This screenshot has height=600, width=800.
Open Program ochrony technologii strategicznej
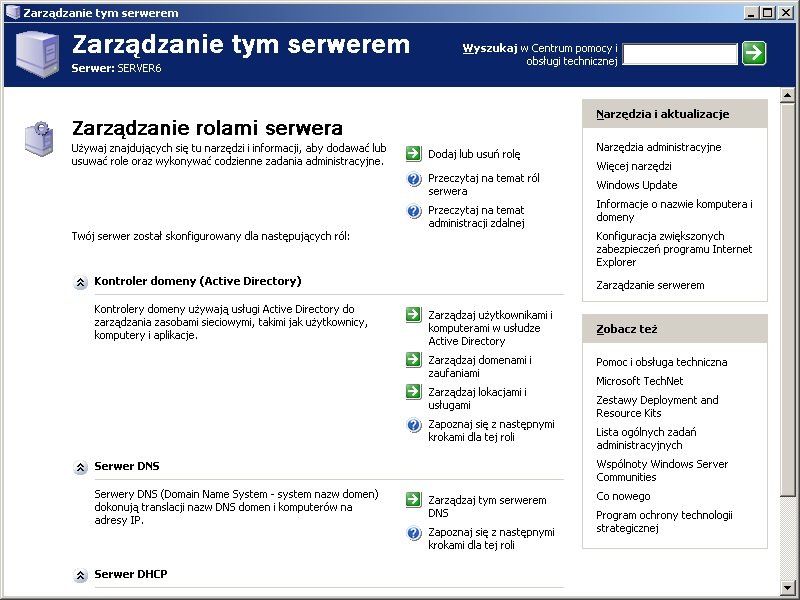pos(664,521)
